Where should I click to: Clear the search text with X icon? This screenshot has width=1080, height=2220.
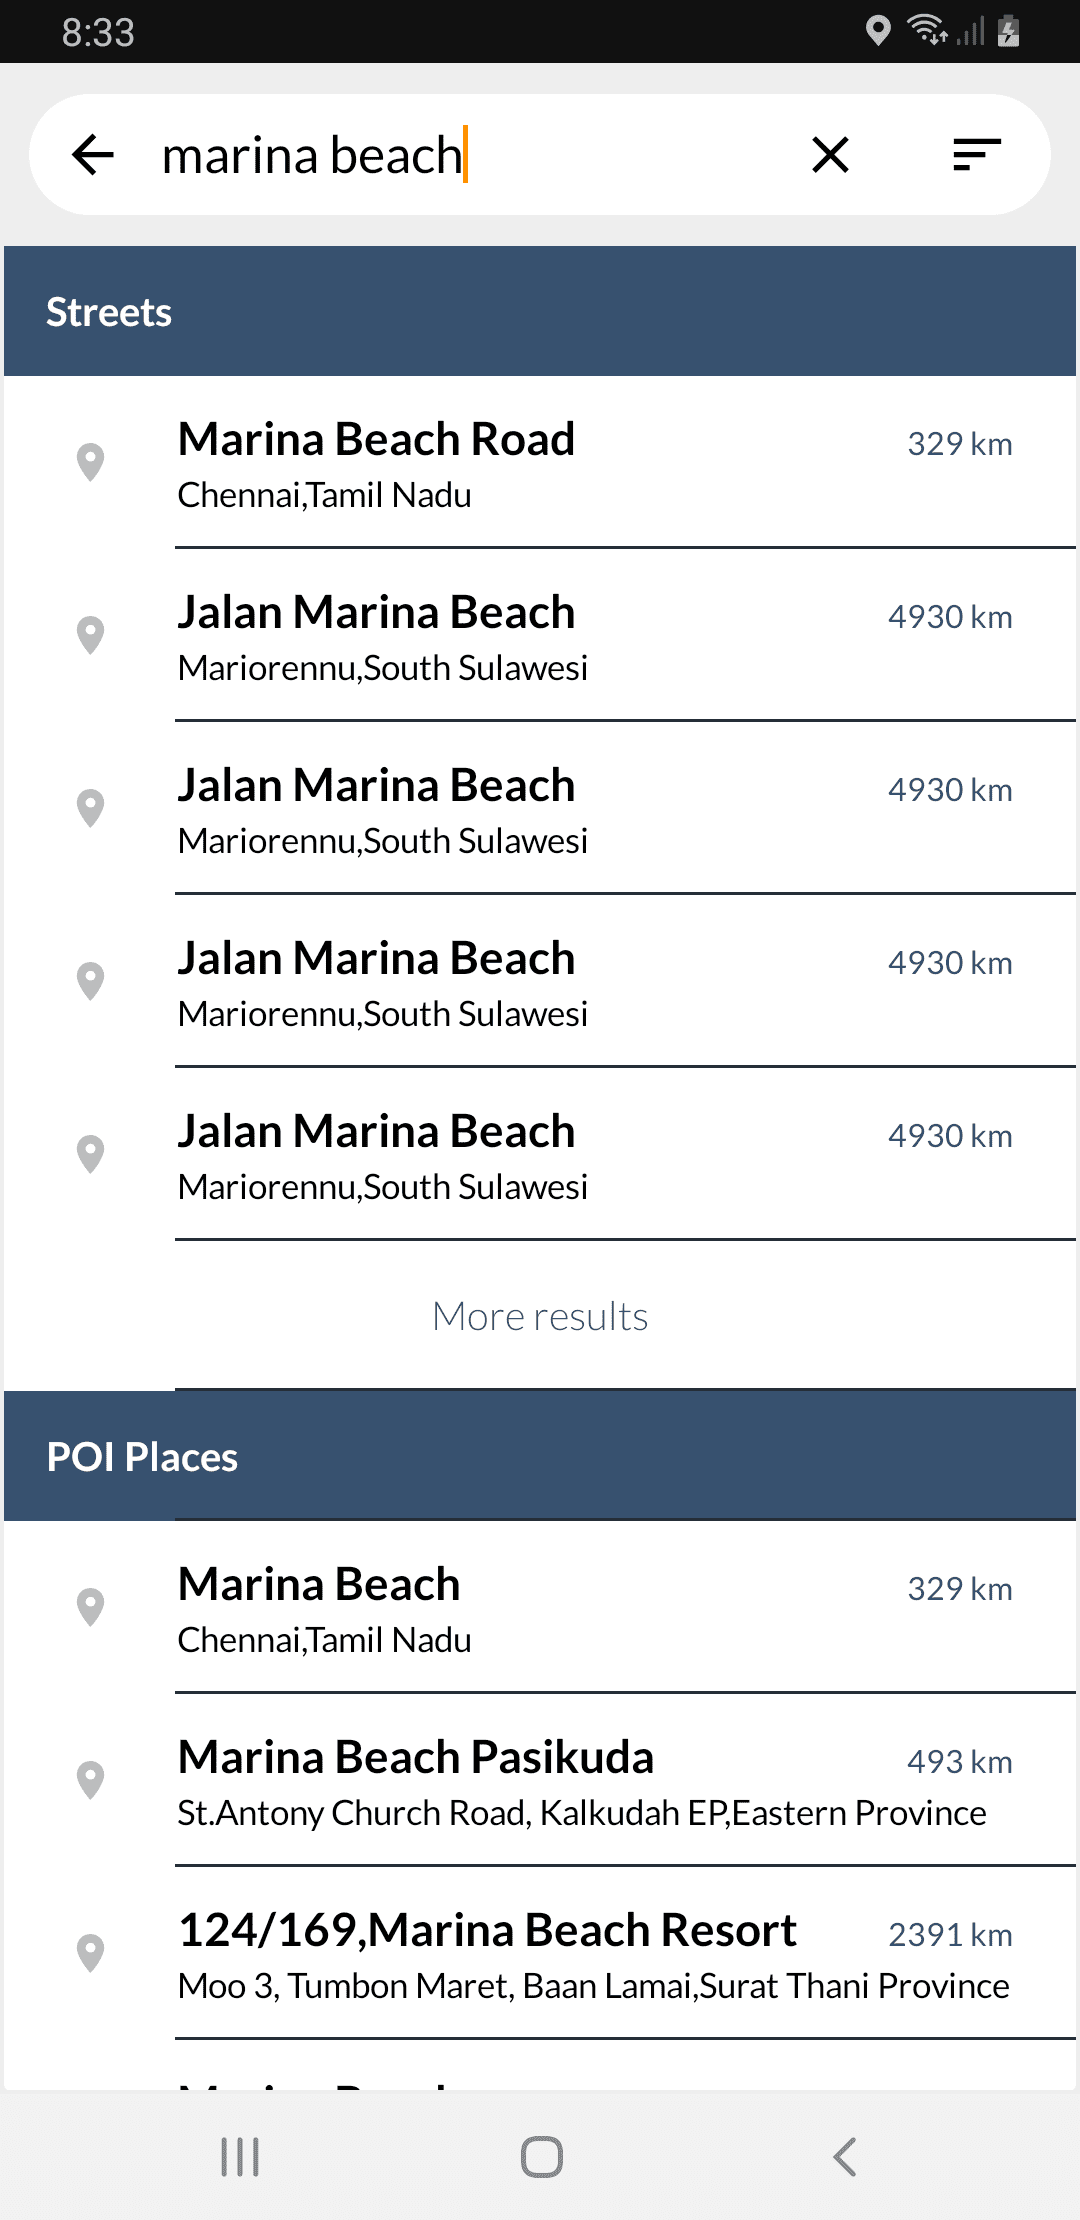point(830,155)
